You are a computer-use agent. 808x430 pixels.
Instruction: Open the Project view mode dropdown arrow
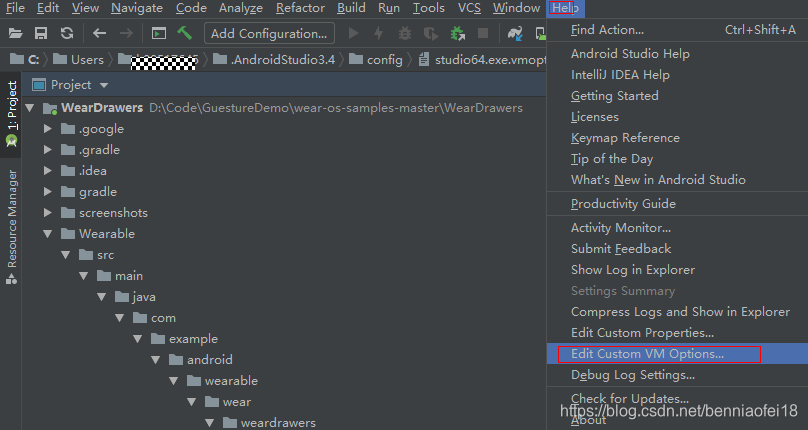coord(104,85)
